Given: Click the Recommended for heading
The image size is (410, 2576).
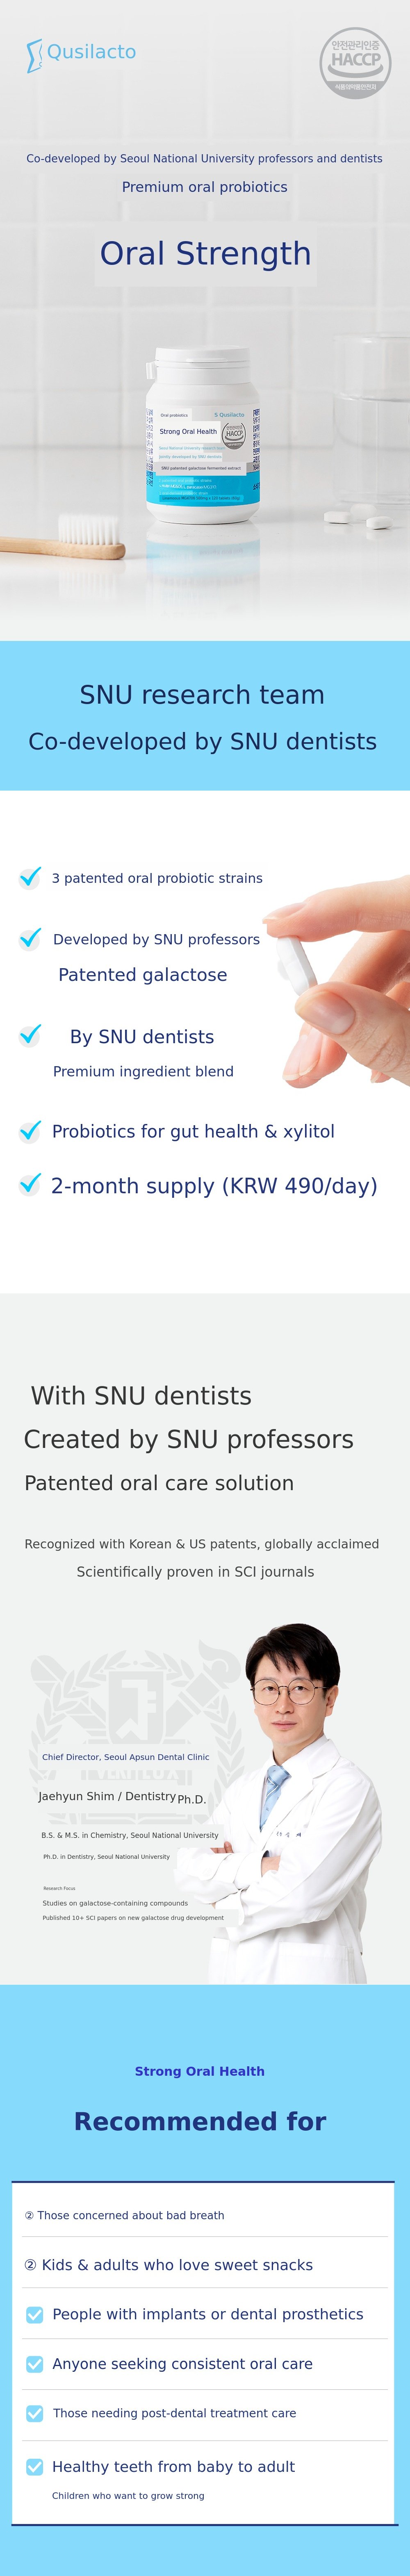Looking at the screenshot, I should (200, 2121).
